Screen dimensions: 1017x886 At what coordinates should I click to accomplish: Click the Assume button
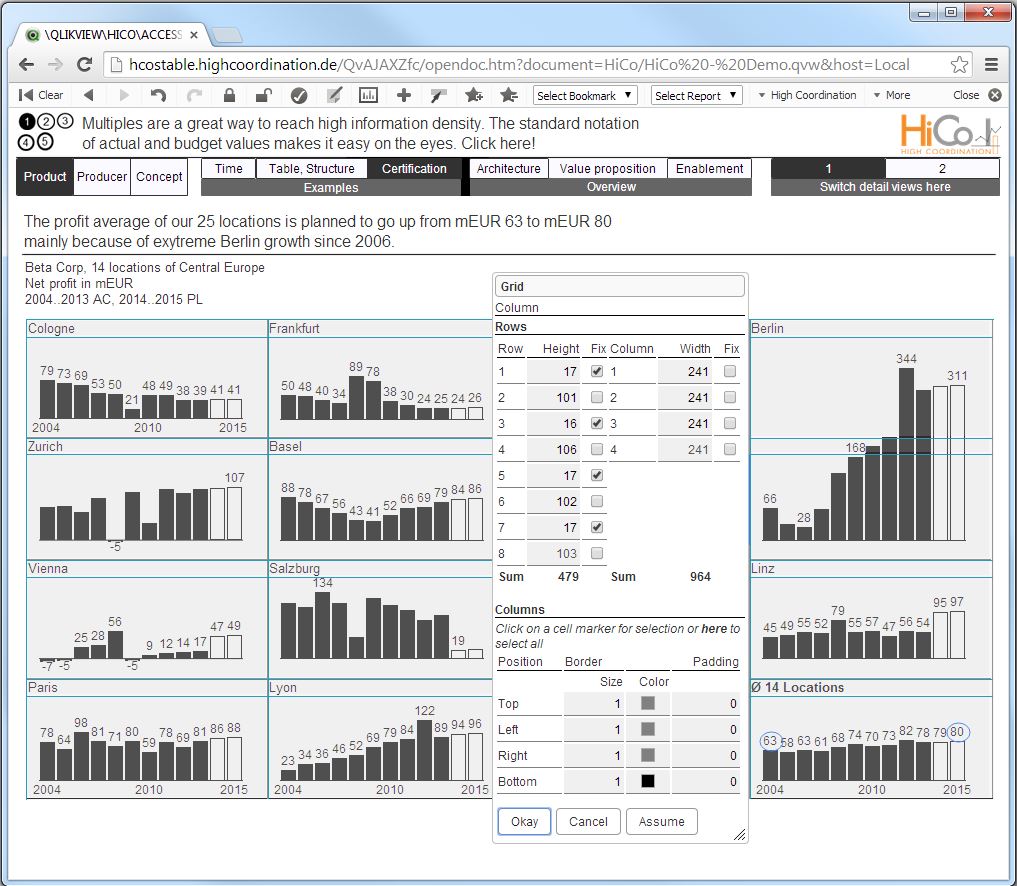point(662,821)
